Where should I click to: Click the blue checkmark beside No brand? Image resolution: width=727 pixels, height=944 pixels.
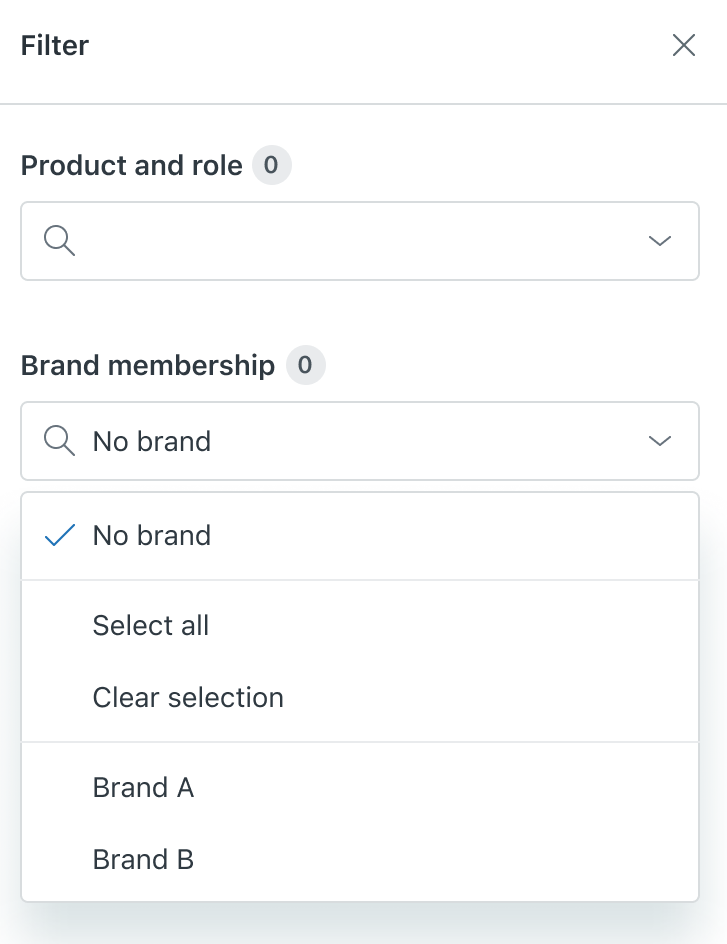[60, 536]
